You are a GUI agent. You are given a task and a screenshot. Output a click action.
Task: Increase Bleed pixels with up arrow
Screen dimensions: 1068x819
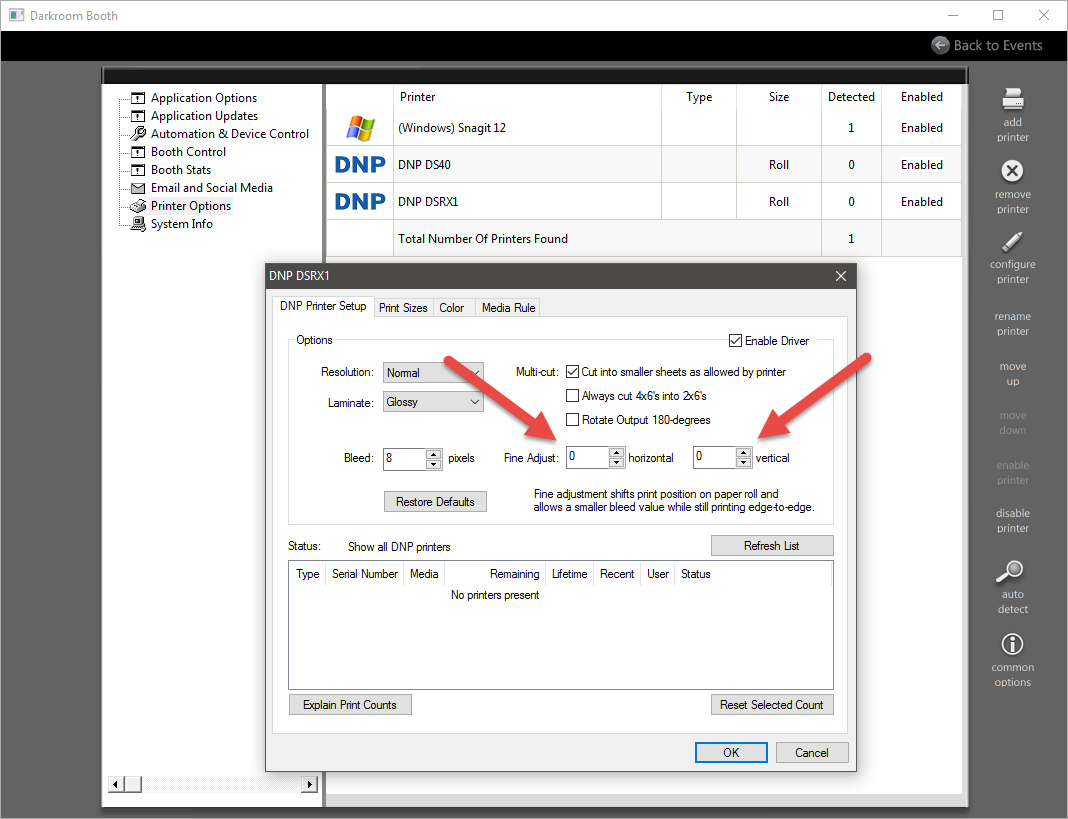(x=434, y=453)
